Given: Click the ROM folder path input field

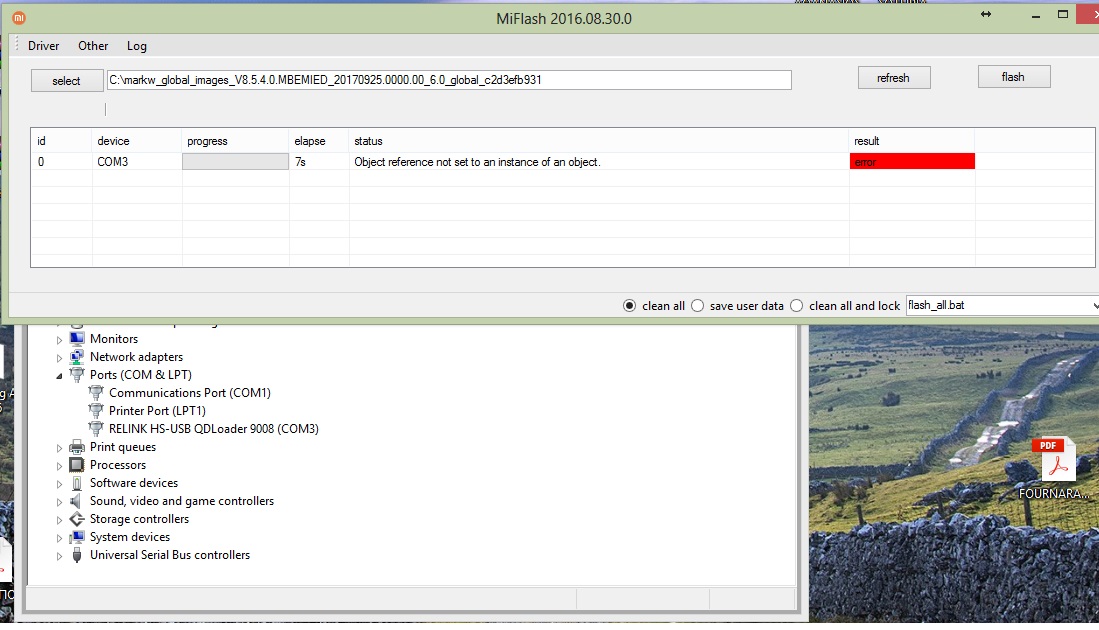Looking at the screenshot, I should coord(448,80).
